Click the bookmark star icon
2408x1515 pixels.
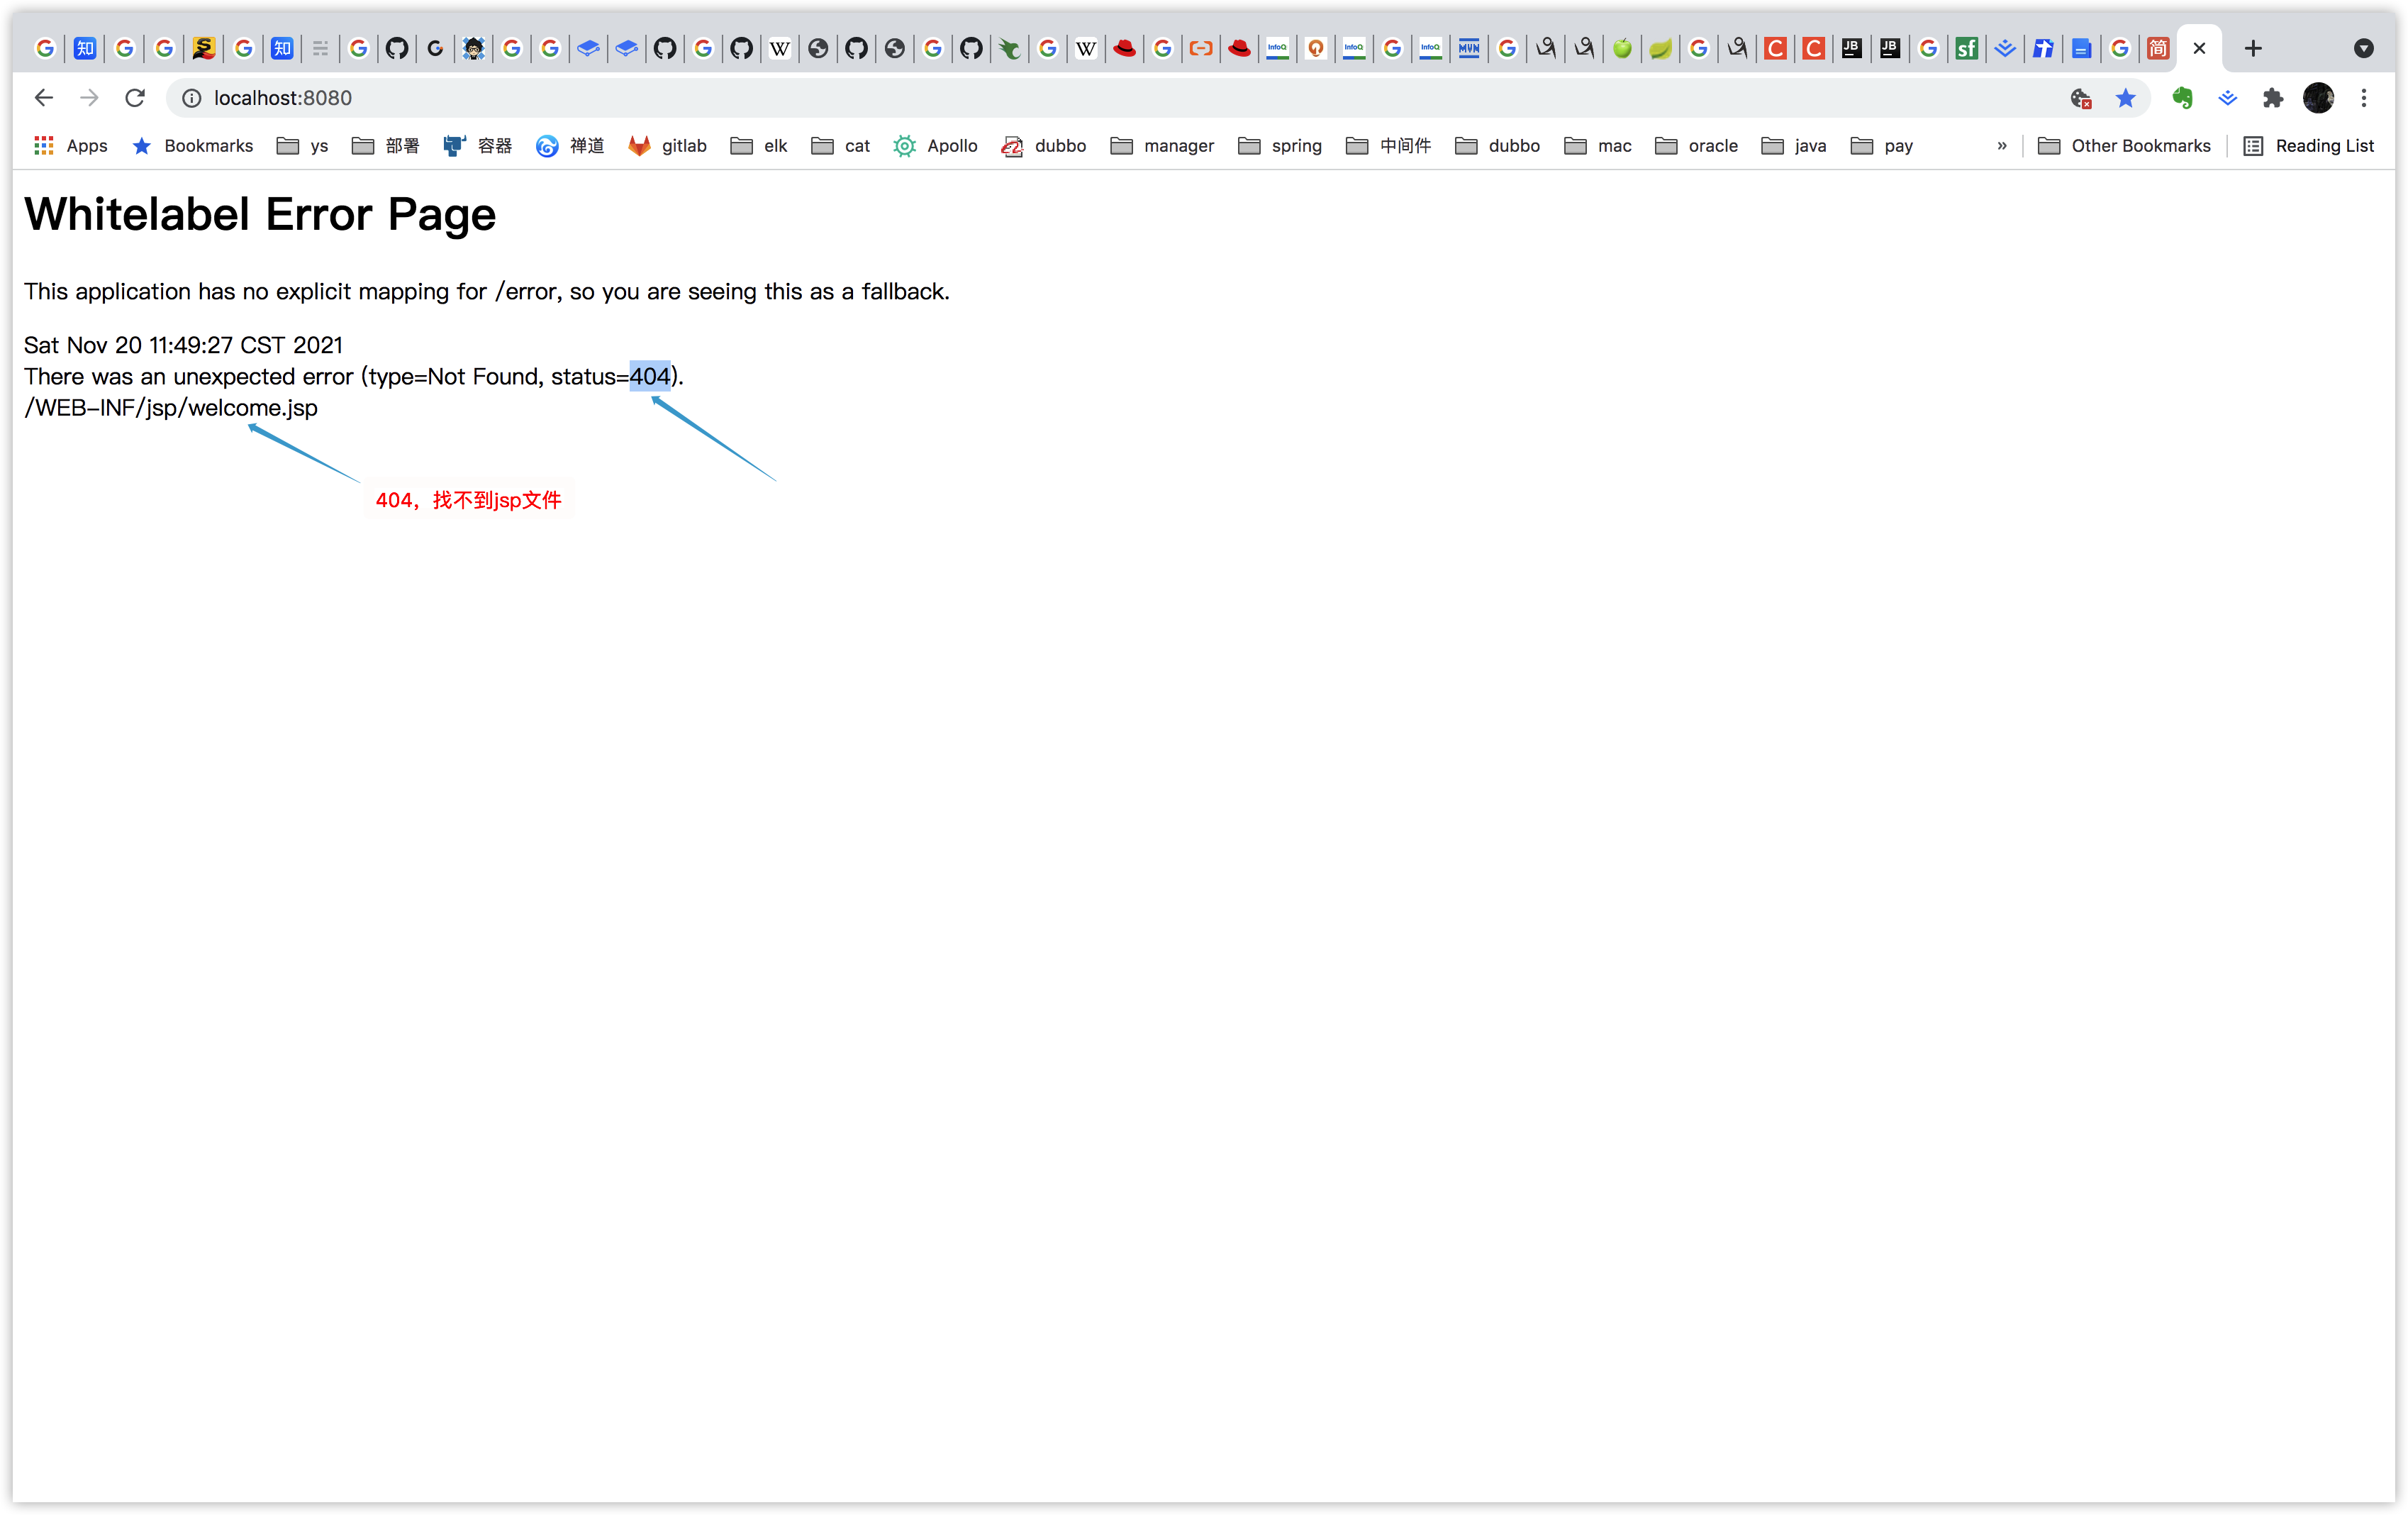(2125, 98)
